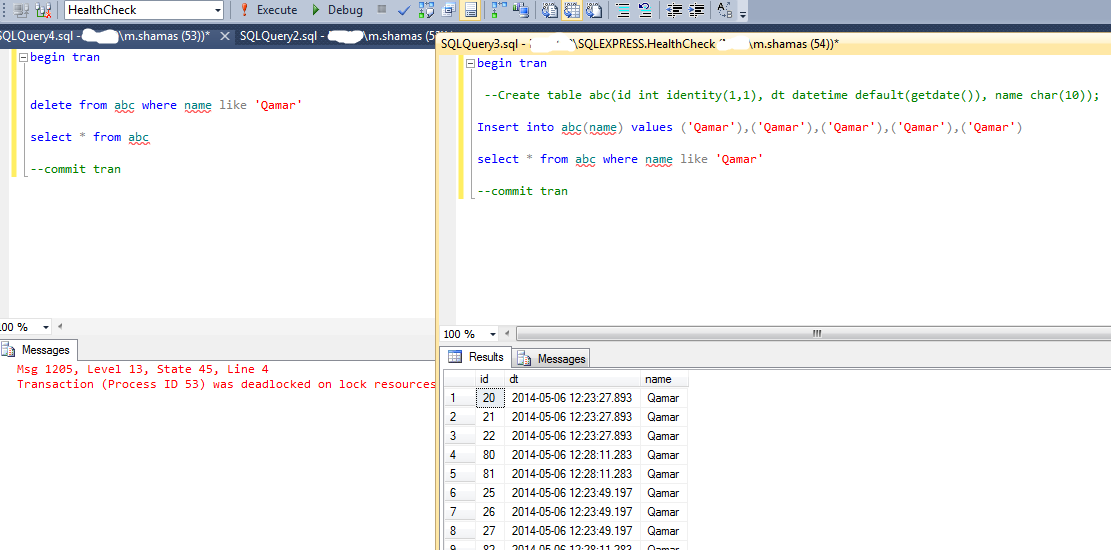Specify values for template parameters
1111x551 pixels.
pos(725,10)
